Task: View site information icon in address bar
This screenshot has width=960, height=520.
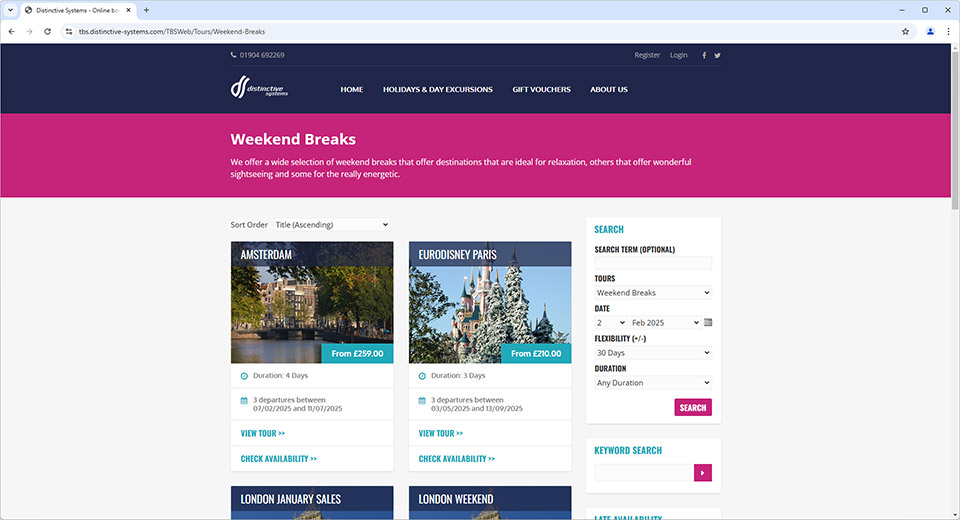Action: pyautogui.click(x=69, y=31)
